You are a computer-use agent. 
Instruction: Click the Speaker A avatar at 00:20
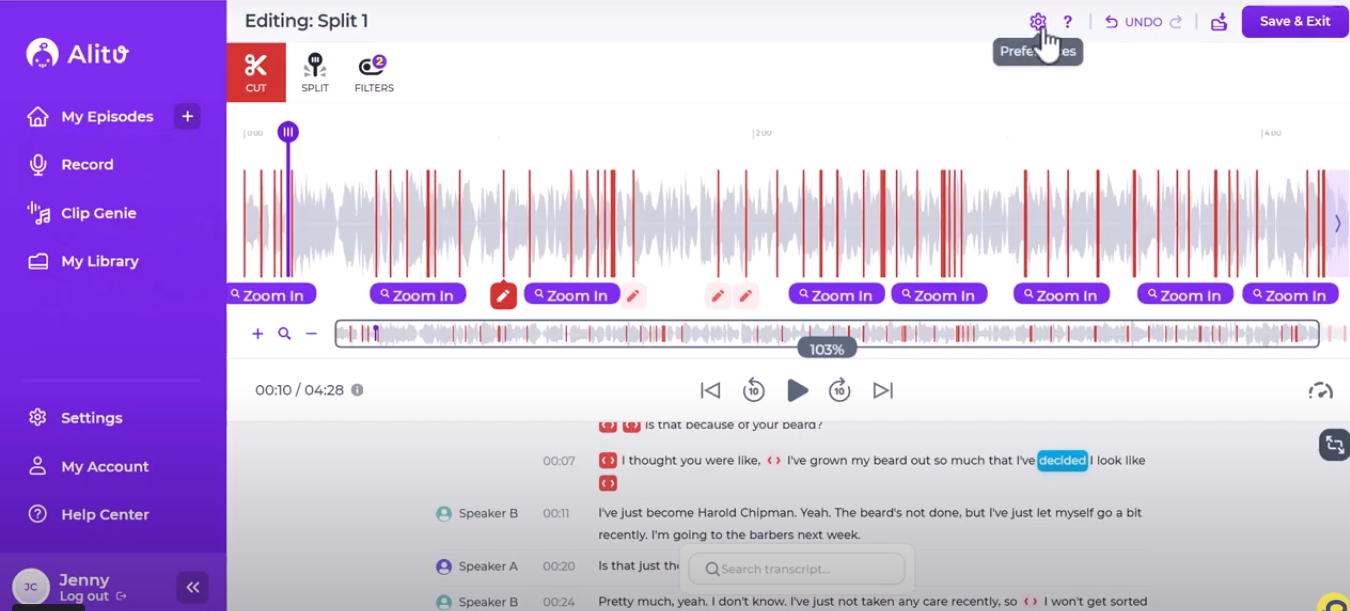pyautogui.click(x=444, y=566)
